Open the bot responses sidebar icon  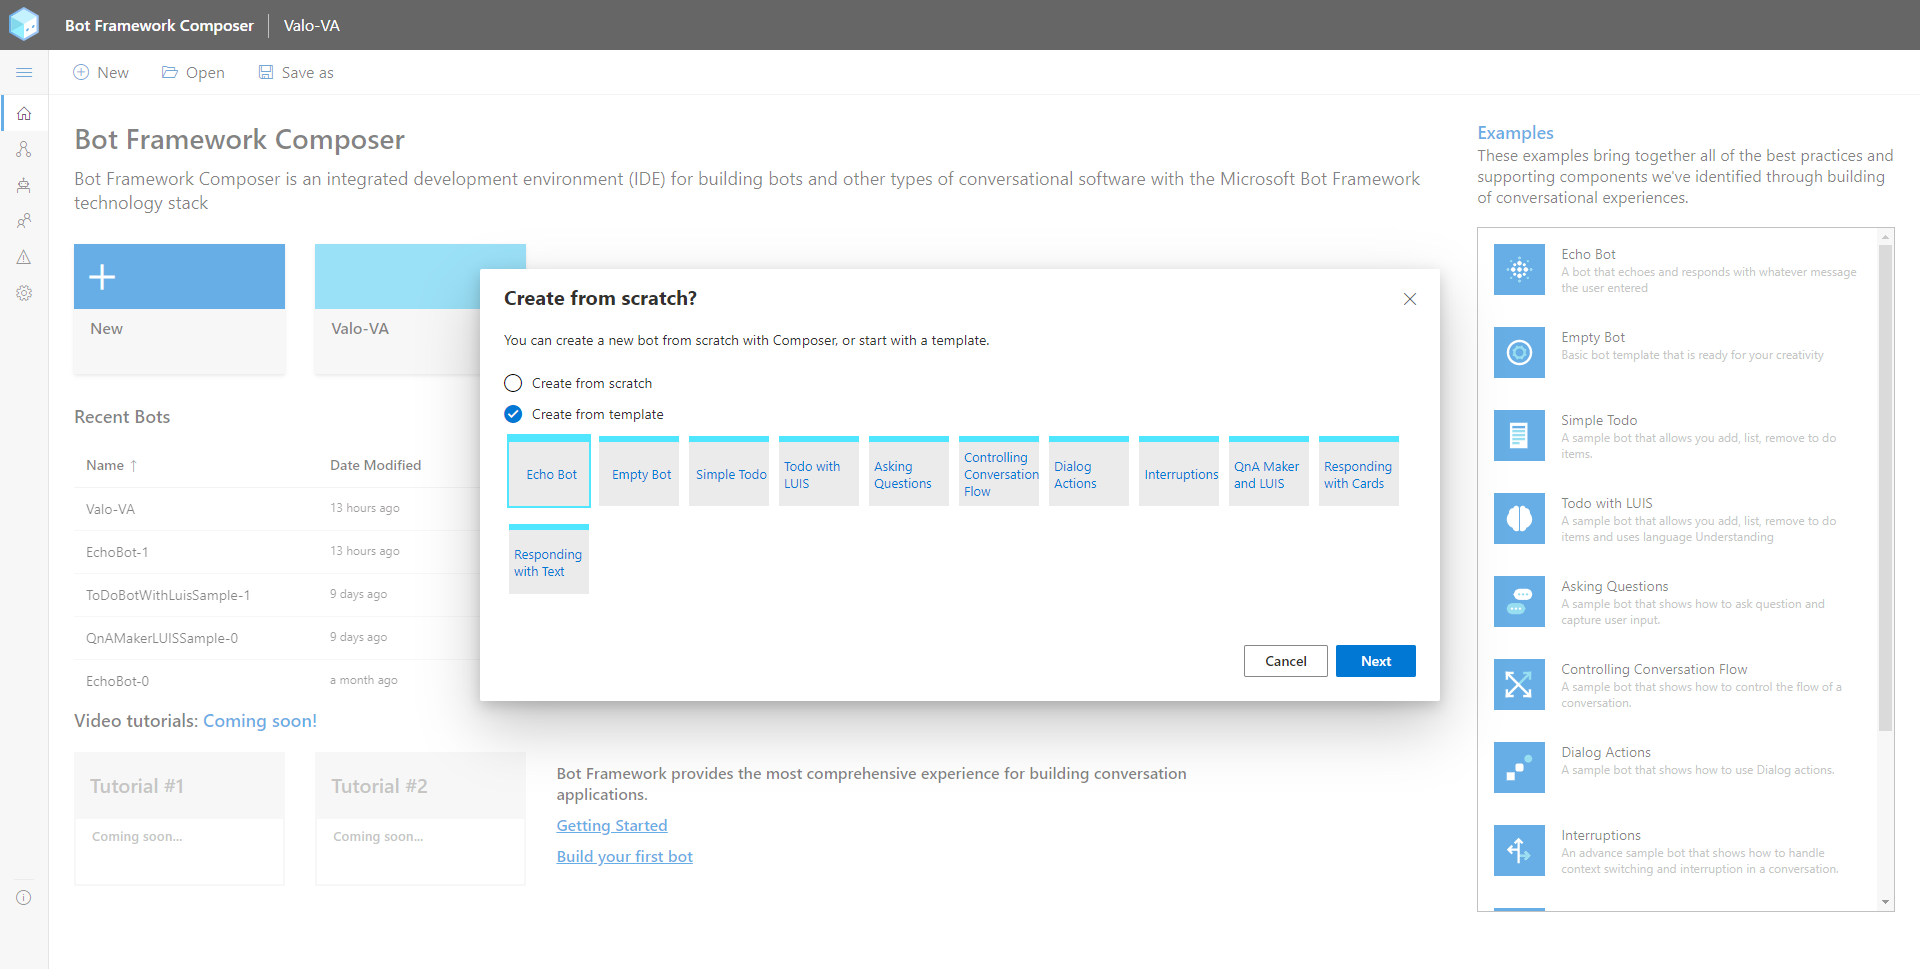coord(24,185)
